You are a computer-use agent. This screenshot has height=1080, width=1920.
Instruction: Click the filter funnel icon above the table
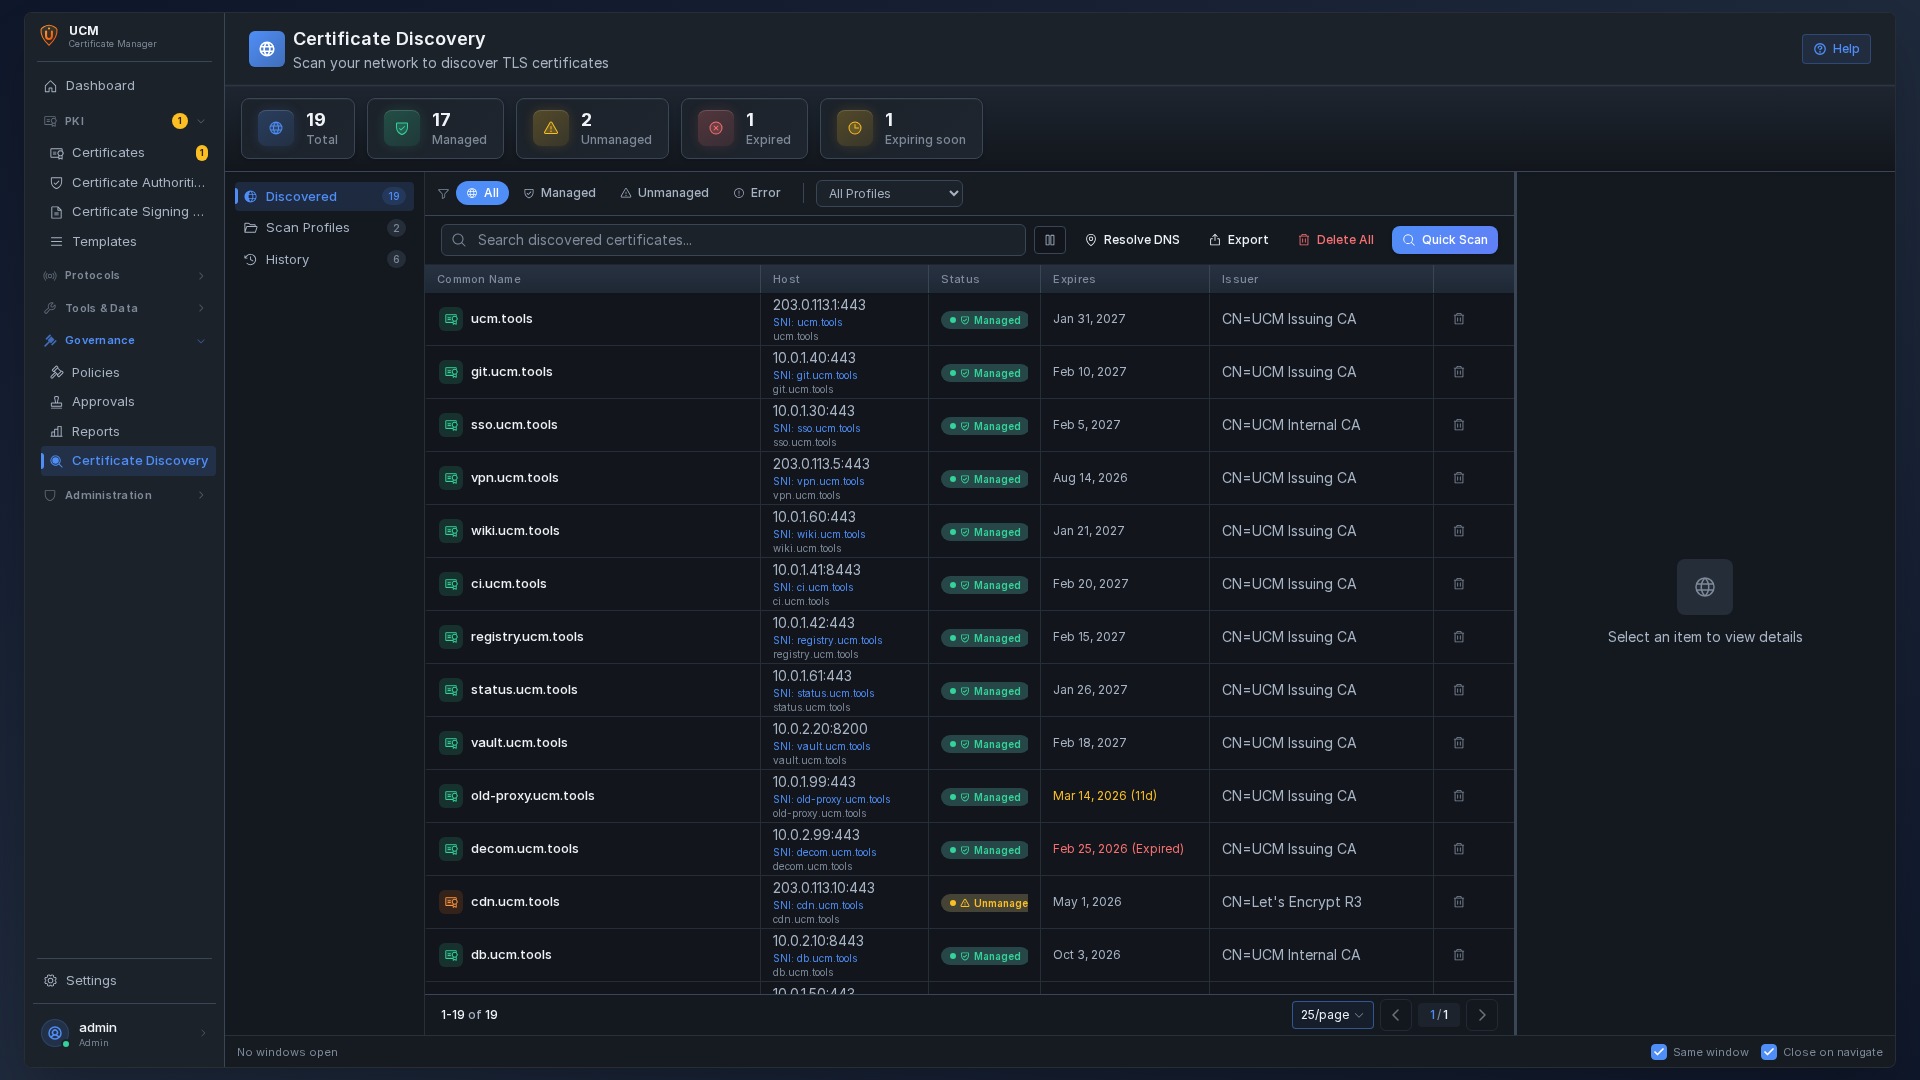pos(443,194)
